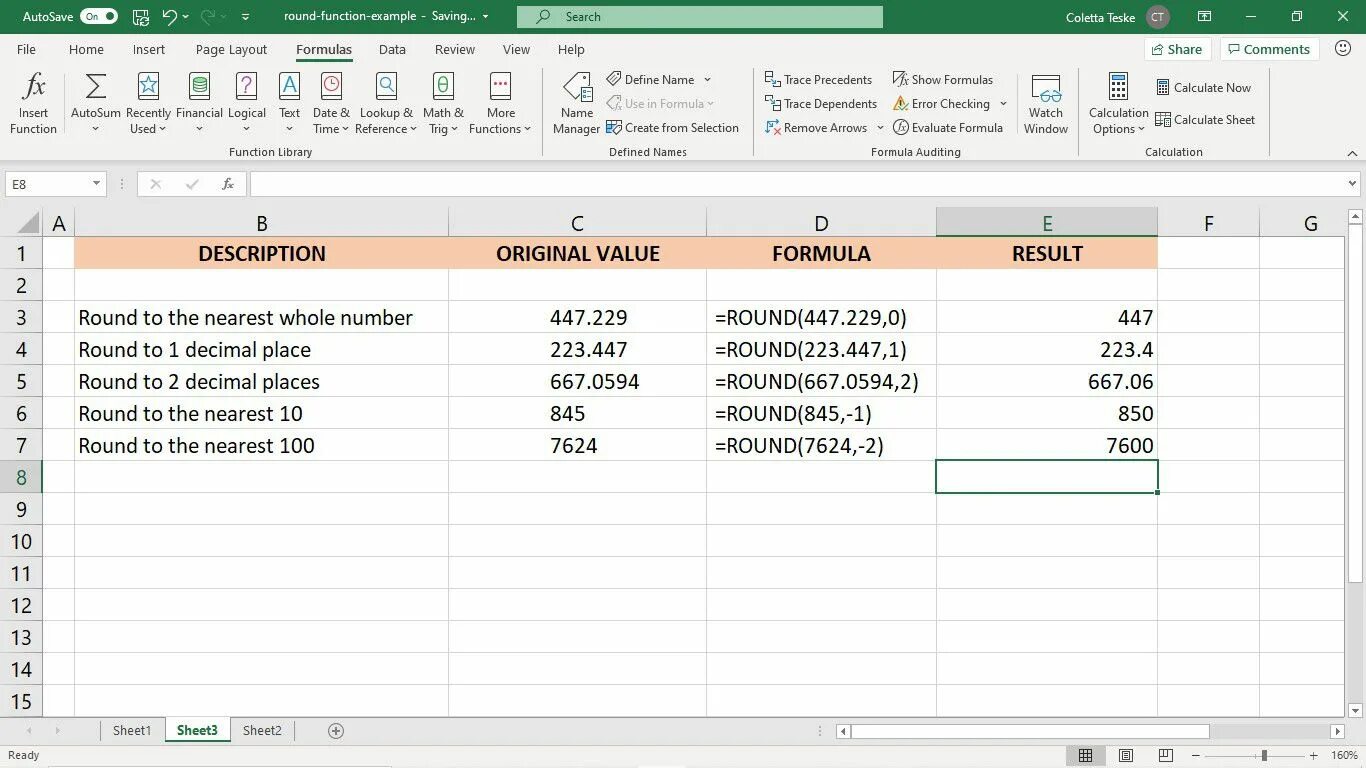Click the Save icon in title bar
This screenshot has height=768, width=1366.
tap(141, 17)
